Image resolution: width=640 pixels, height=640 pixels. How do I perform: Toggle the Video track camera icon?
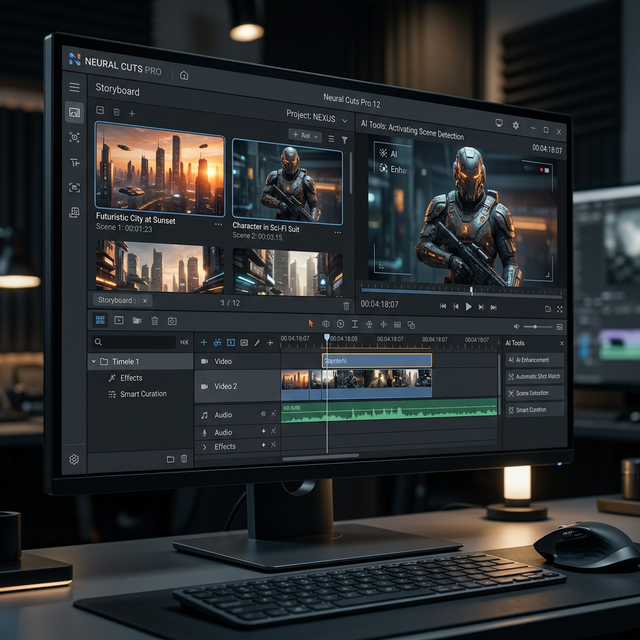point(204,361)
